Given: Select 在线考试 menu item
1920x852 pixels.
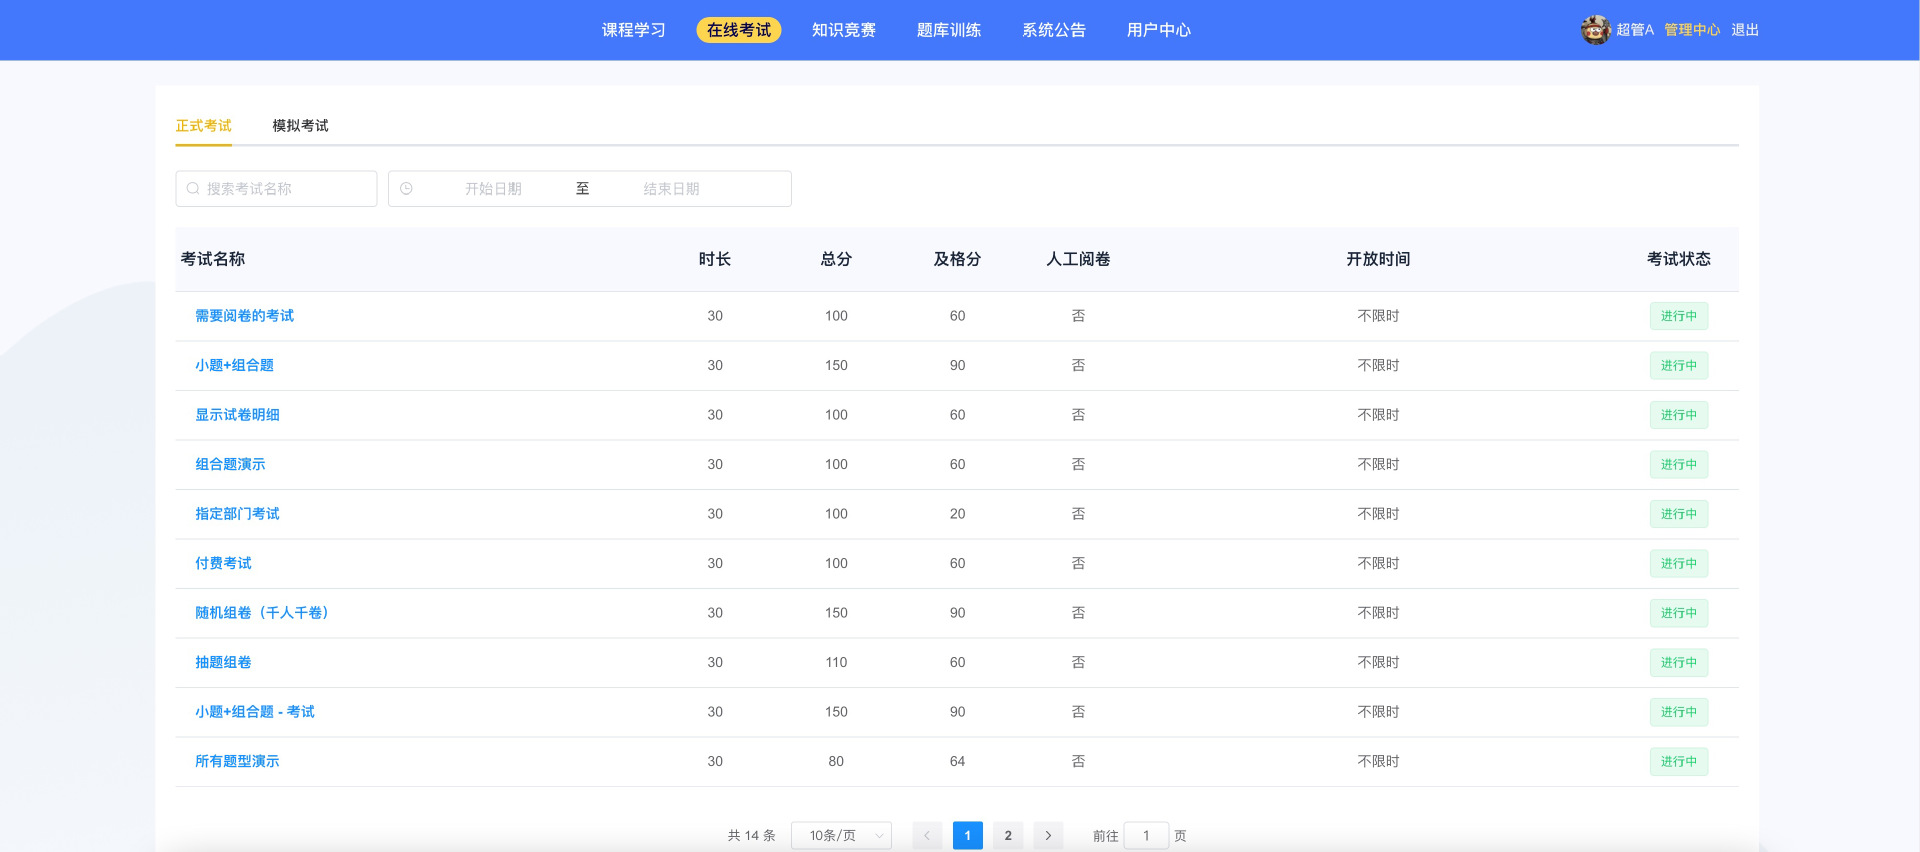Looking at the screenshot, I should 739,30.
